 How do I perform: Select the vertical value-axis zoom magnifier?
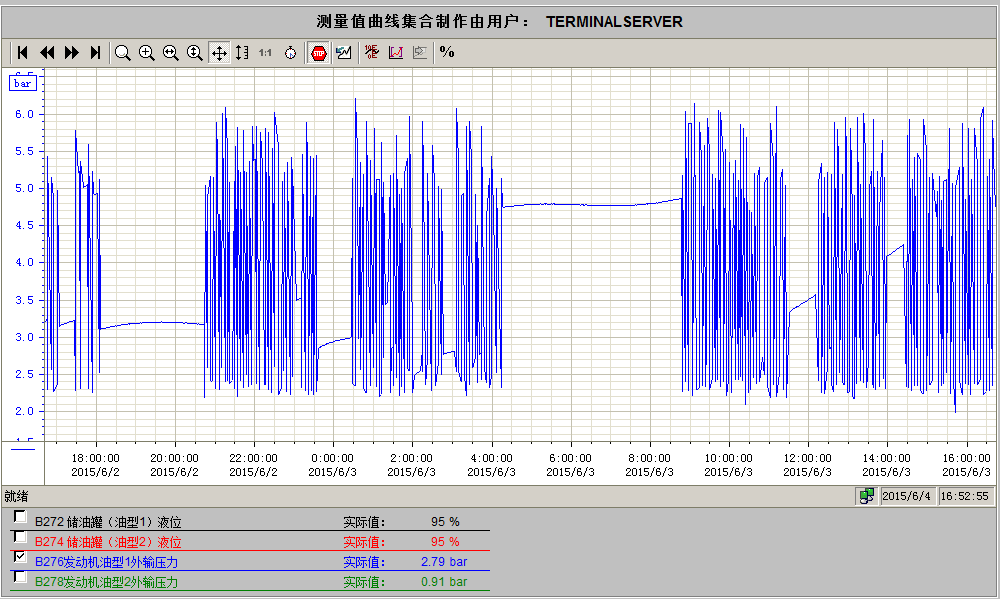(x=195, y=52)
